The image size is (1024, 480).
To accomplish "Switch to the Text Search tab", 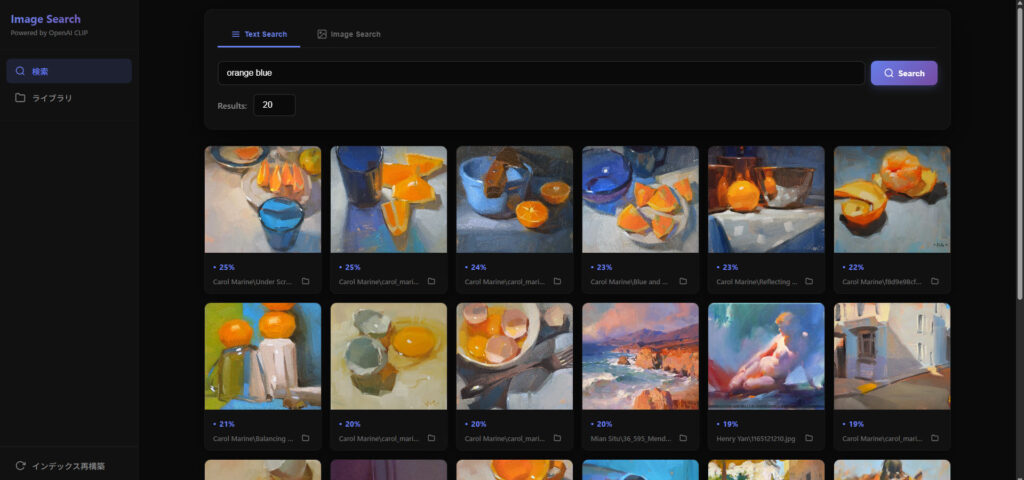I will click(x=259, y=34).
